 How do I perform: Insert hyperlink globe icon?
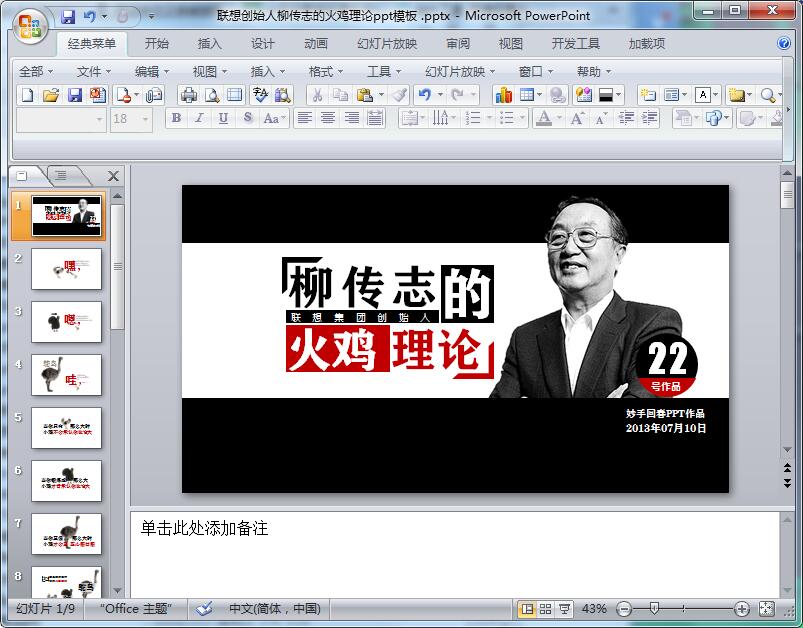point(557,95)
